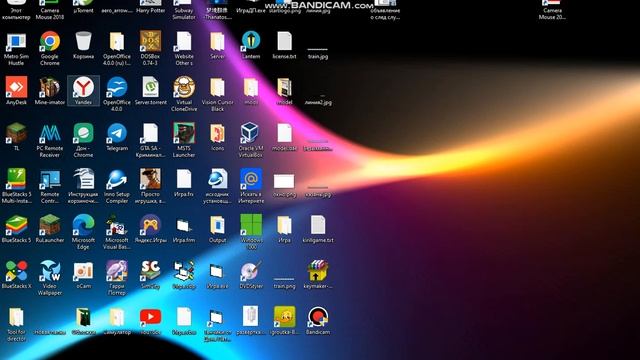Open the AnyDesk shortcut
This screenshot has height=360, width=640.
click(16, 91)
